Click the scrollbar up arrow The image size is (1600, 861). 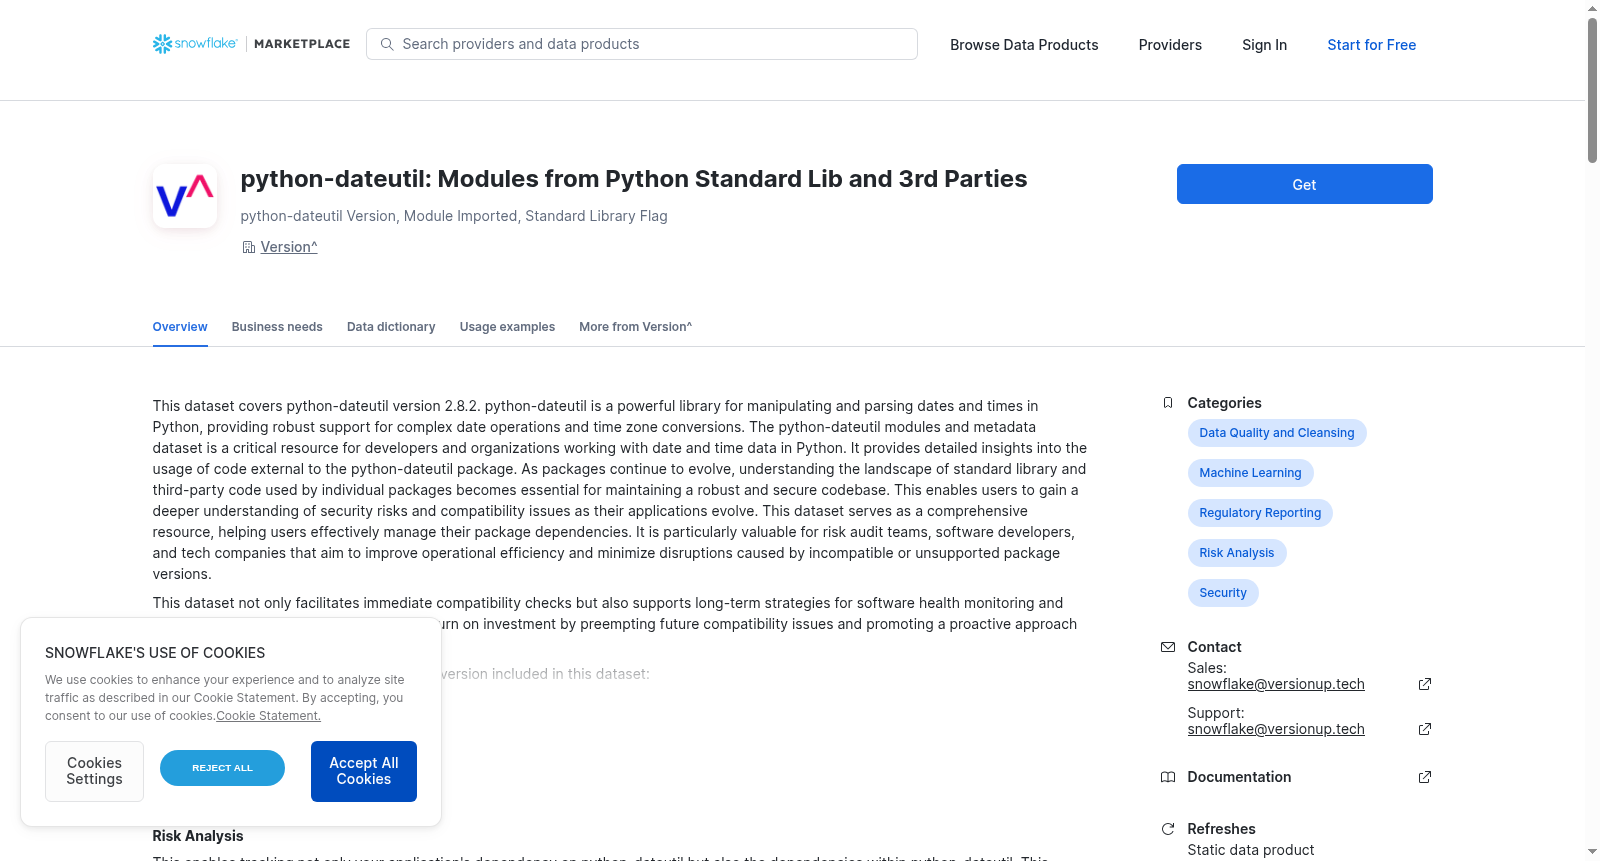pos(1592,8)
